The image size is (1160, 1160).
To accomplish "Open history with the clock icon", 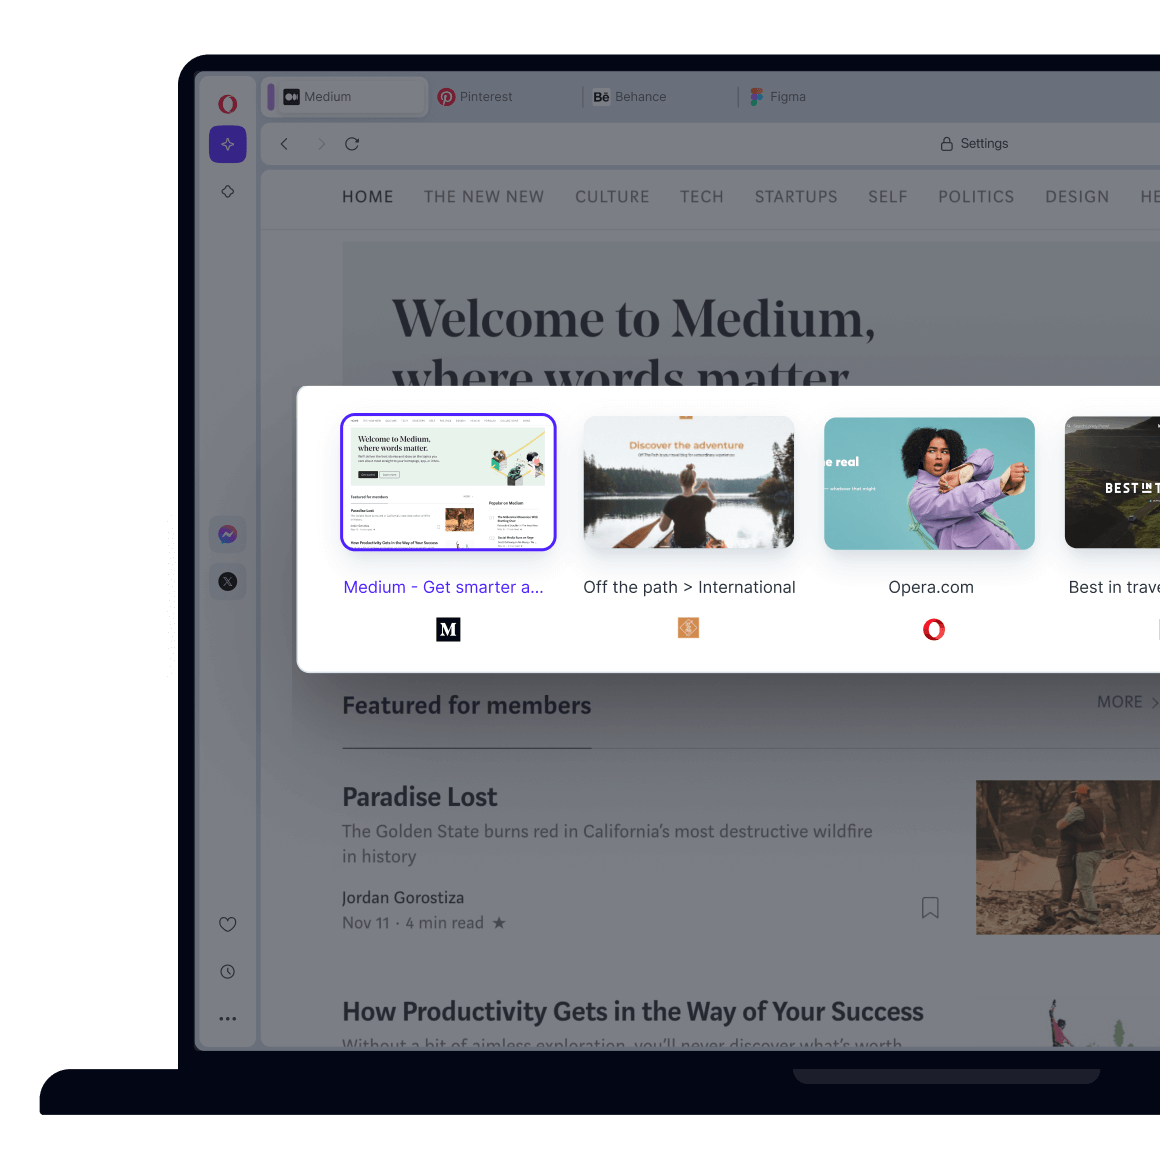I will [227, 971].
